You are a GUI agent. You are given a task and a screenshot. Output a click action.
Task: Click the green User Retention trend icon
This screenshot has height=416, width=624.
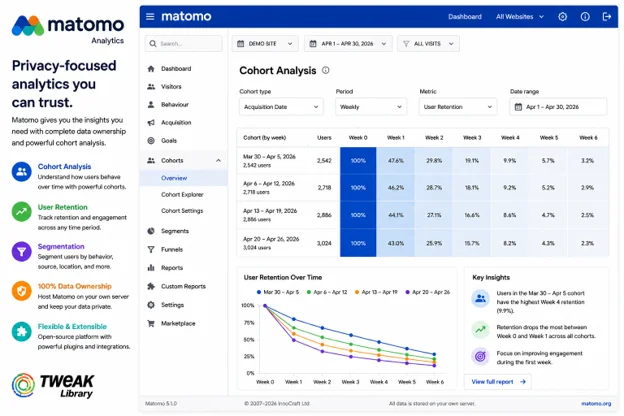[21, 212]
